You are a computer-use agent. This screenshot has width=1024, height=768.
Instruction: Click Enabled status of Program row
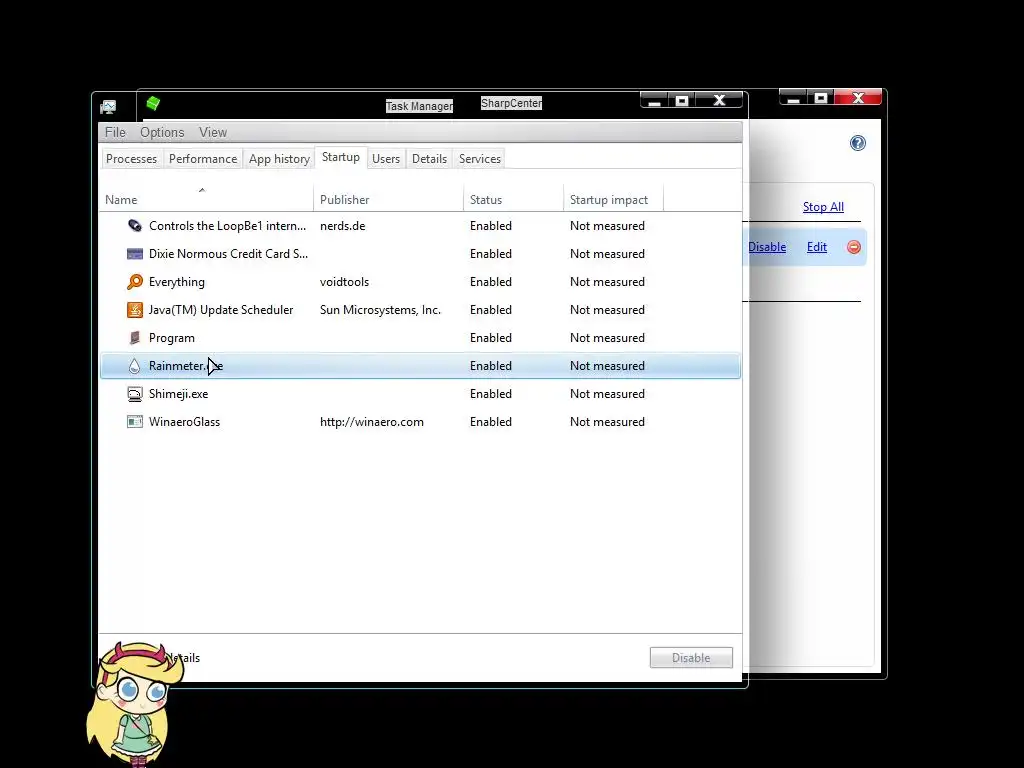490,338
